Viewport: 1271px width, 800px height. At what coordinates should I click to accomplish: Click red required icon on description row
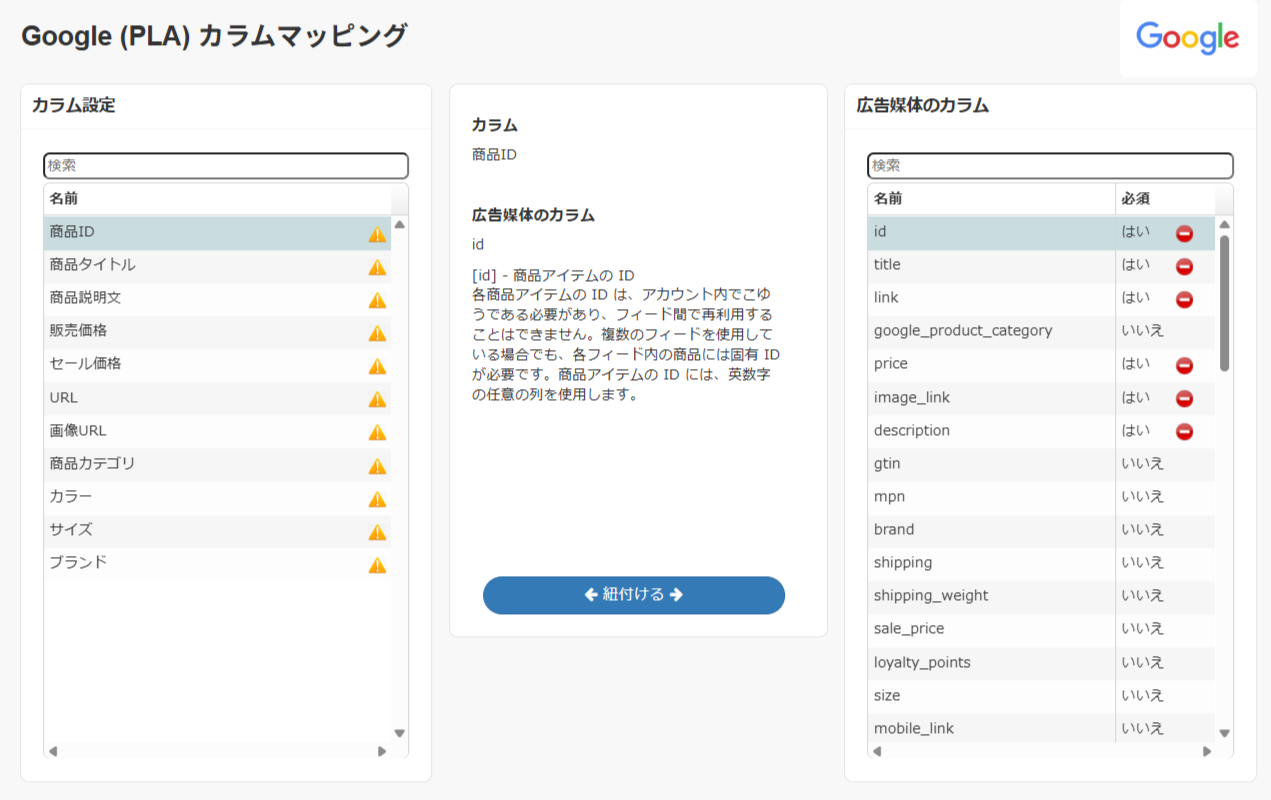pyautogui.click(x=1184, y=431)
